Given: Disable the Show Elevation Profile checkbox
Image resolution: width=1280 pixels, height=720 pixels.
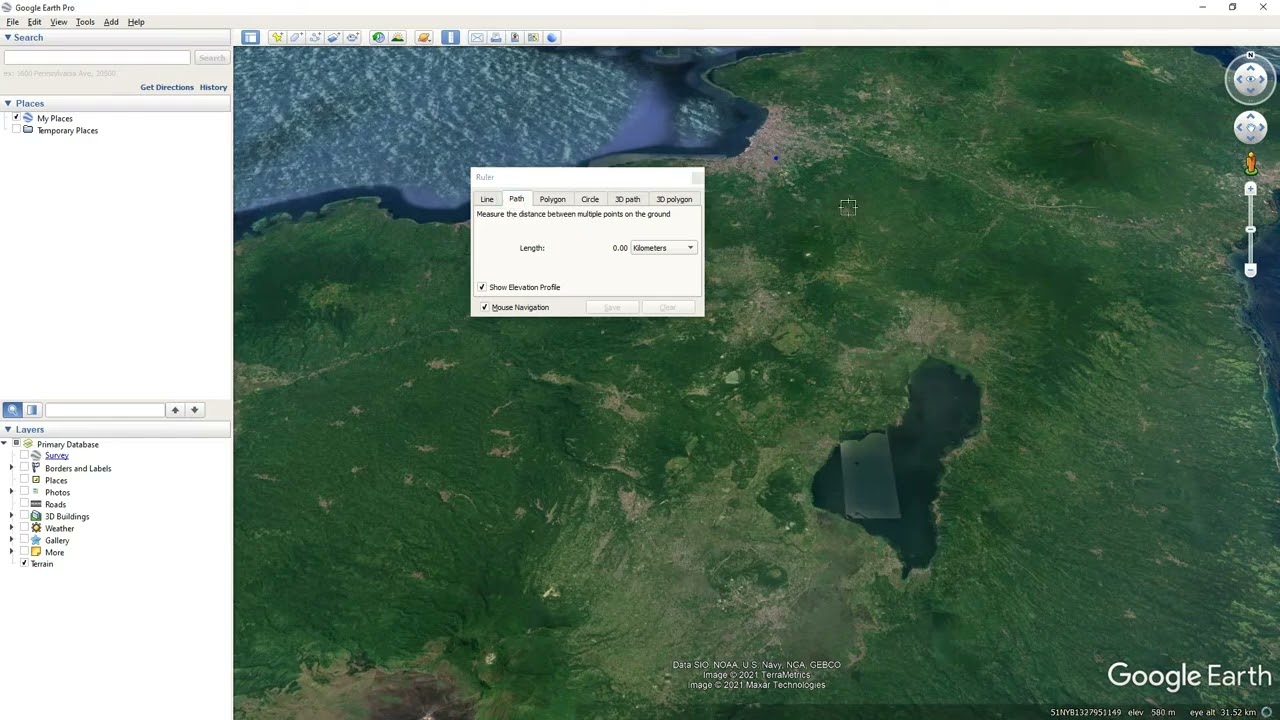Looking at the screenshot, I should (x=482, y=287).
